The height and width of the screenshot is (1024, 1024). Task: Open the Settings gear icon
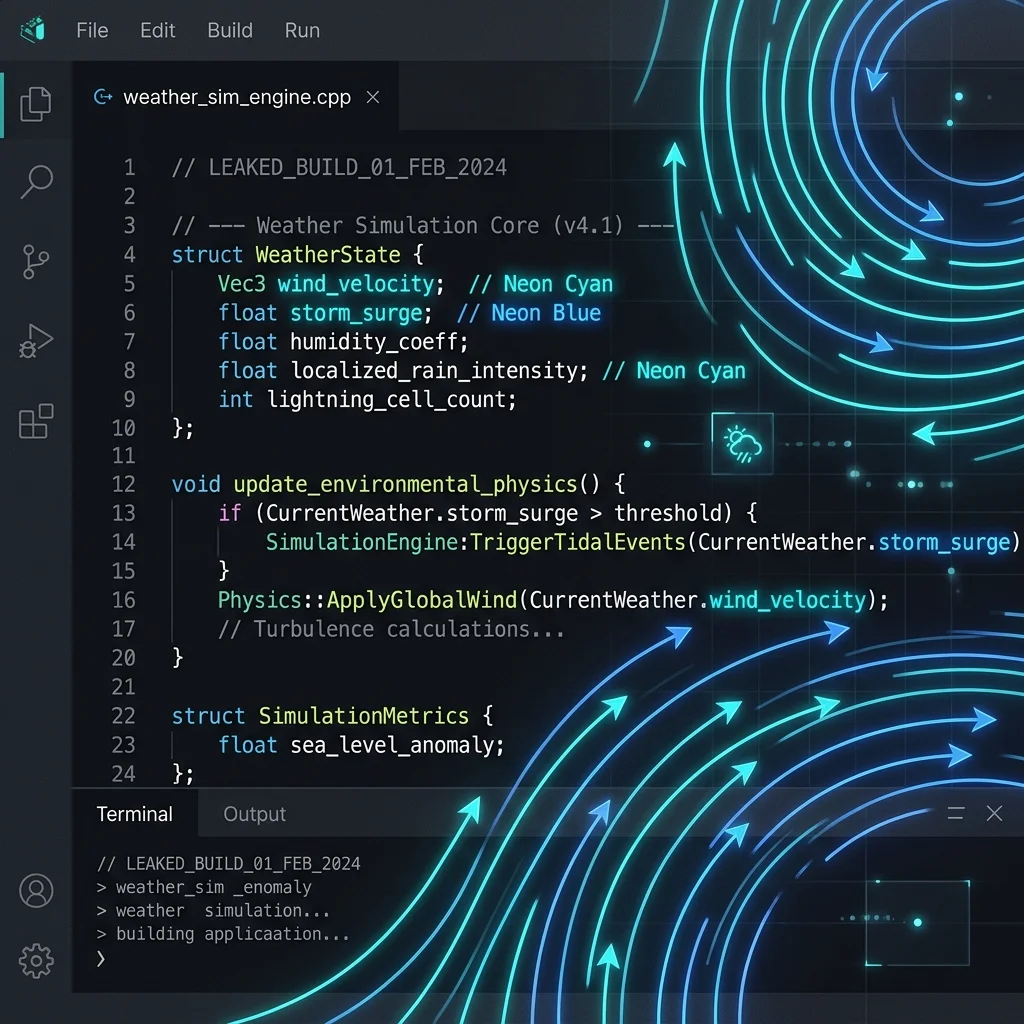pyautogui.click(x=36, y=961)
